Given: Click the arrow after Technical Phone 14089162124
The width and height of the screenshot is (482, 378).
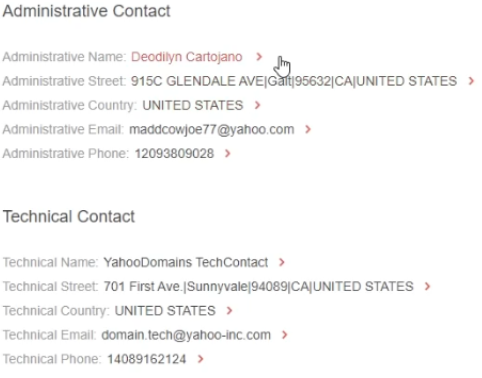Looking at the screenshot, I should coord(200,359).
